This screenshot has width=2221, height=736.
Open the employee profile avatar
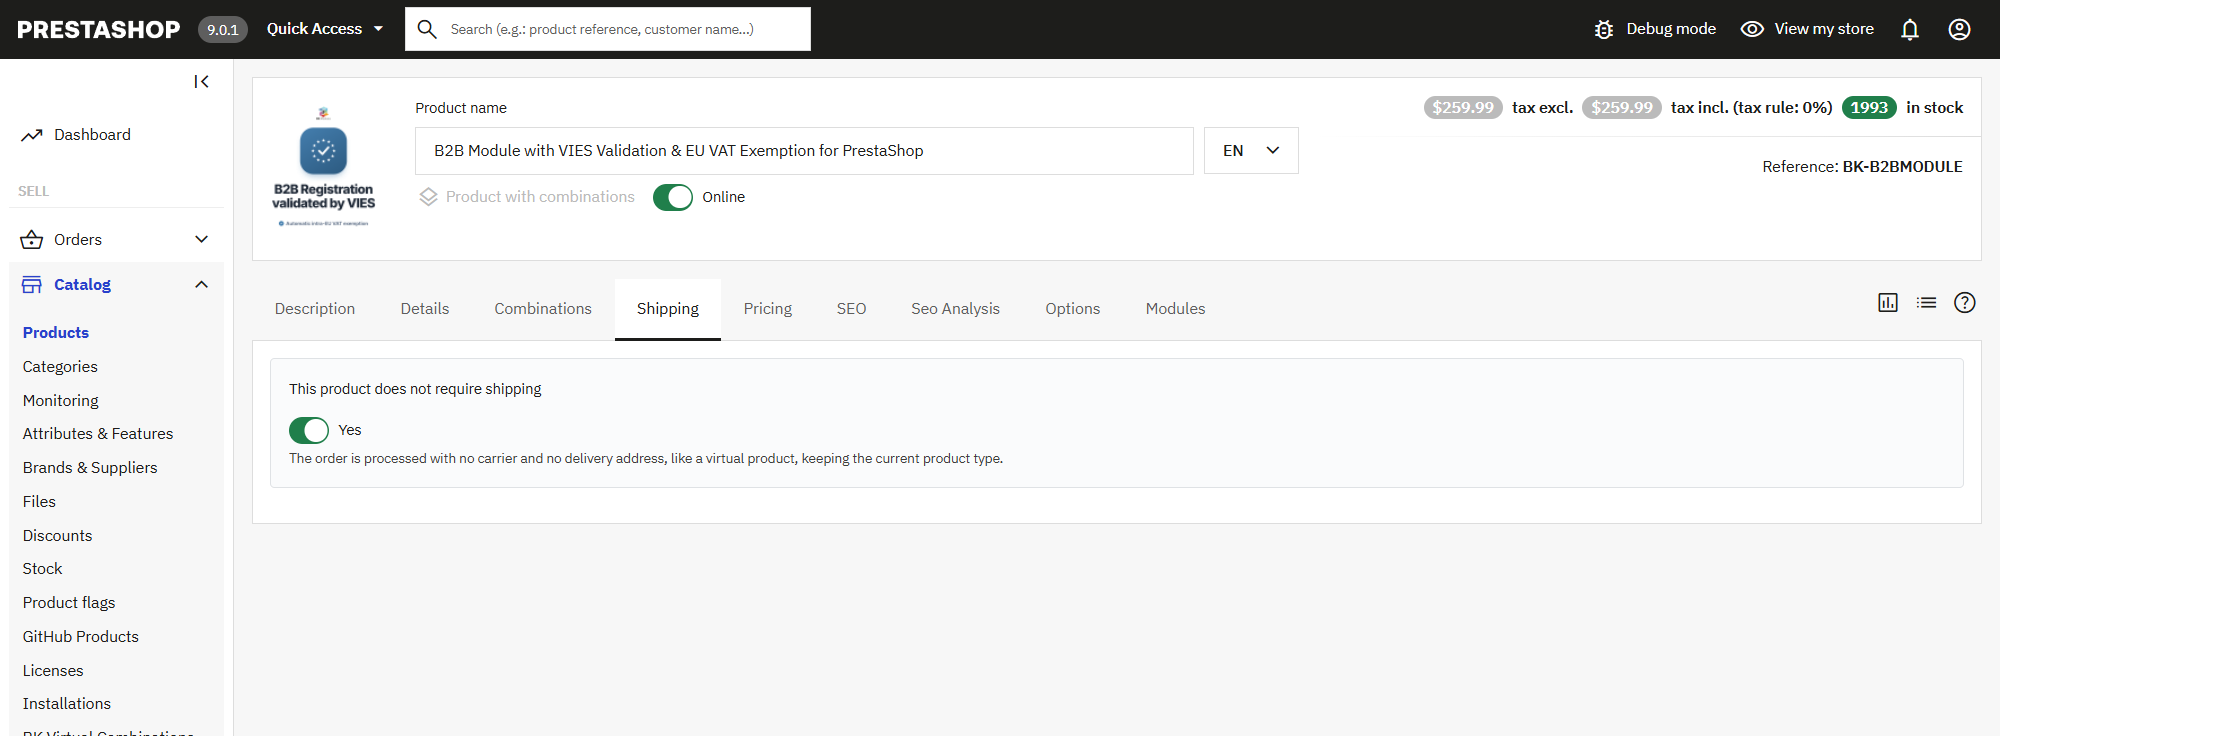pos(1960,29)
